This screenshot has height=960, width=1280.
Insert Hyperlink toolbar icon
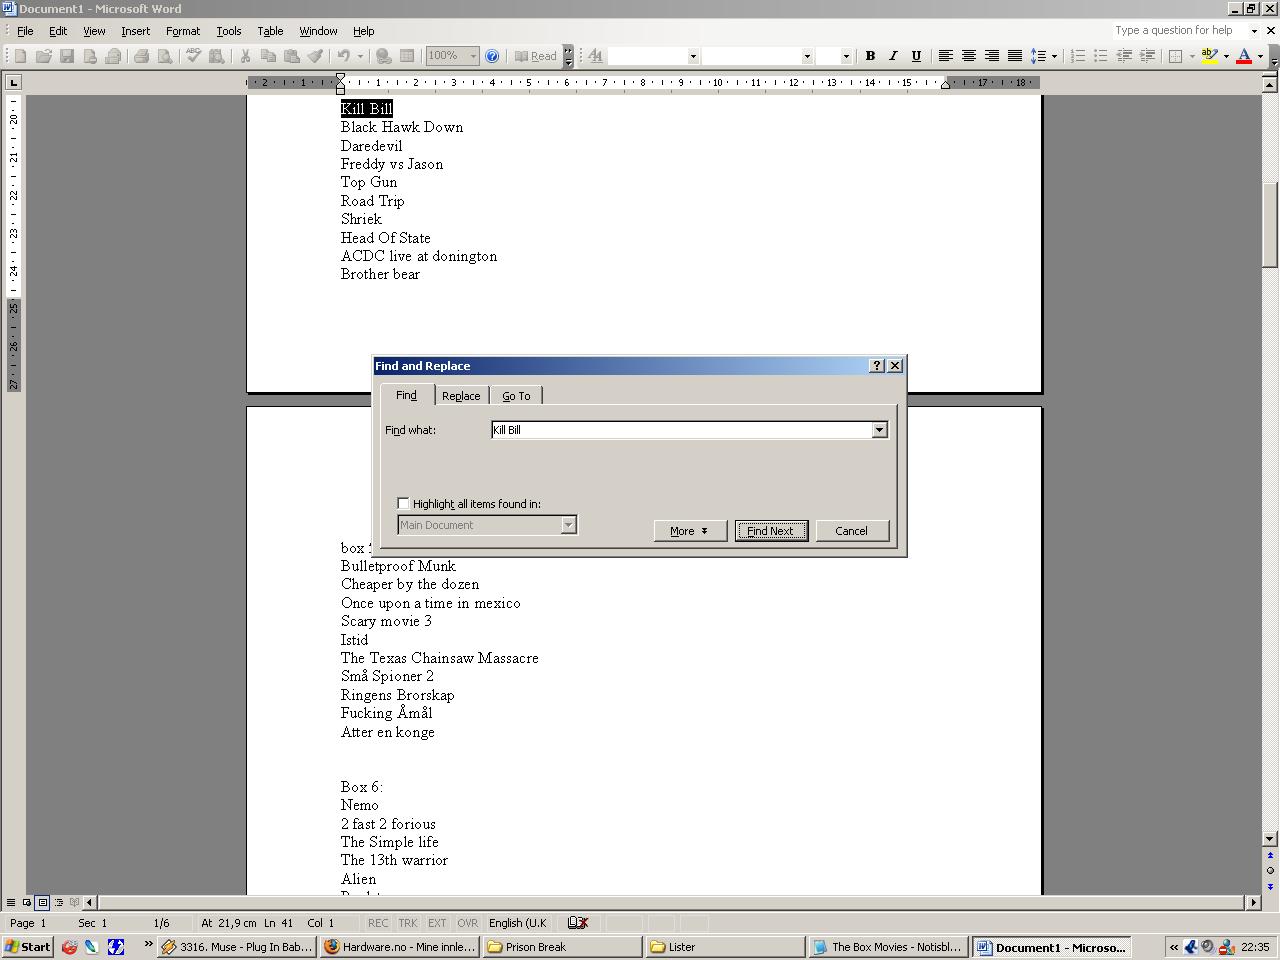[383, 56]
